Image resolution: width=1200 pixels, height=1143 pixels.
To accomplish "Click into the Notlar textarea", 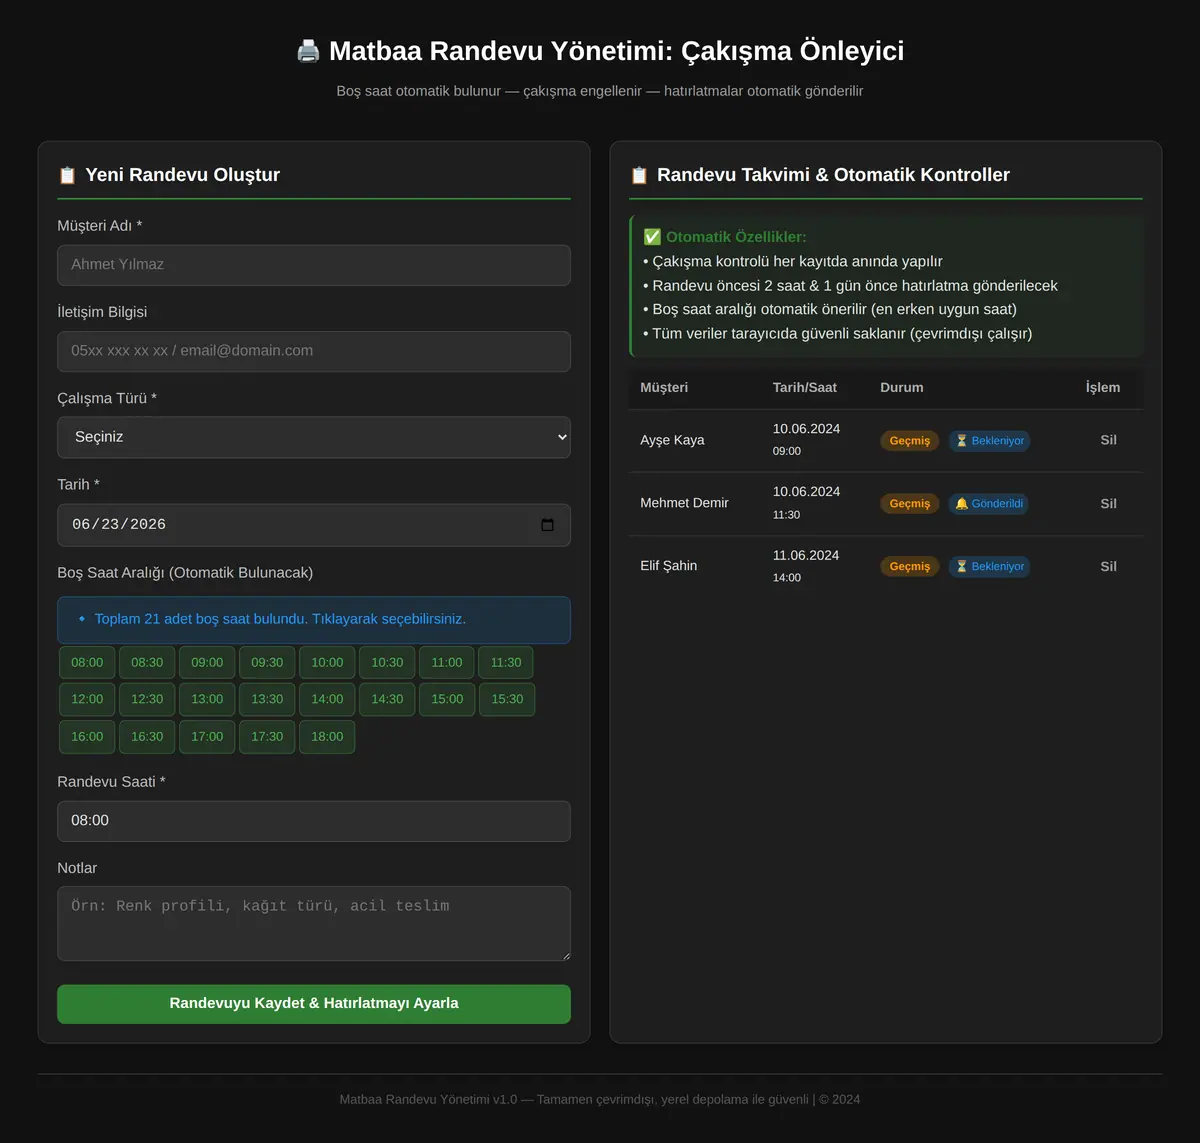I will tap(314, 923).
